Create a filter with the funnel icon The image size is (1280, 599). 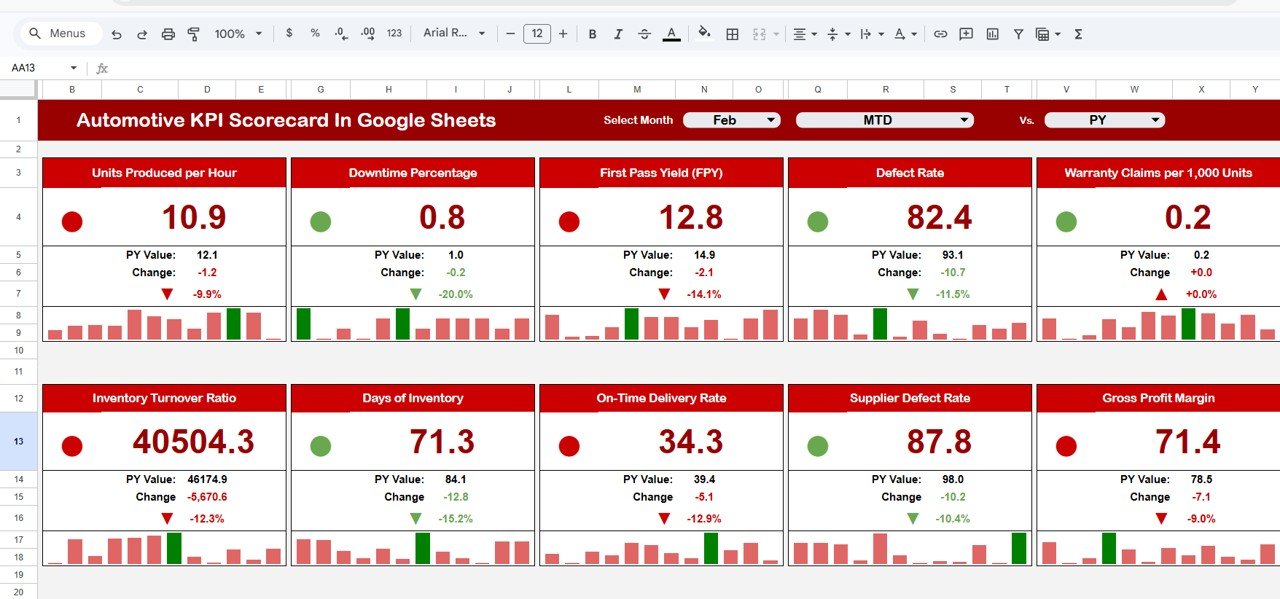[1018, 34]
